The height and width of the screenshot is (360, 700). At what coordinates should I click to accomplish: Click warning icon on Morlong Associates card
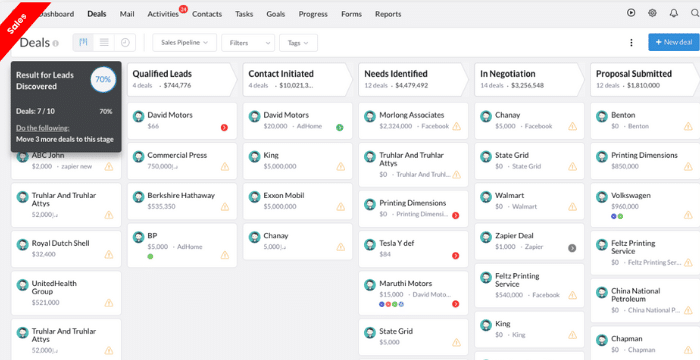pos(456,126)
